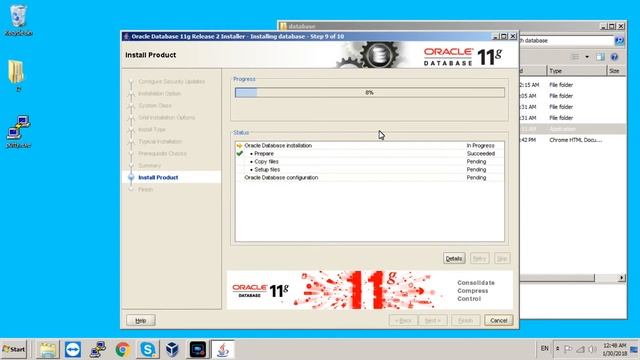
Task: Select Install Product step in sidebar
Action: [x=158, y=178]
